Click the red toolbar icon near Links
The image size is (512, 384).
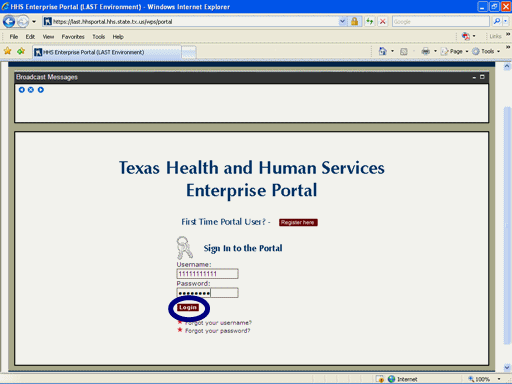coord(466,36)
